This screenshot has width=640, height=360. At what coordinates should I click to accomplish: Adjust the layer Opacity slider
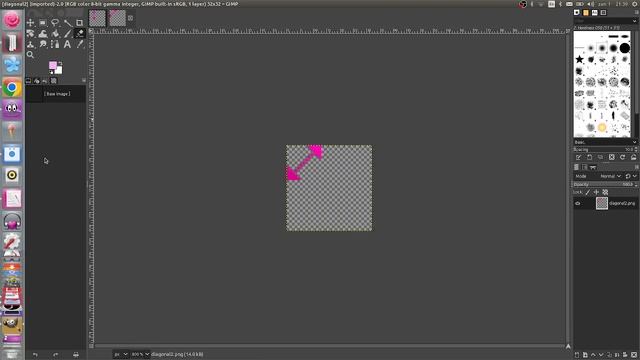(605, 184)
